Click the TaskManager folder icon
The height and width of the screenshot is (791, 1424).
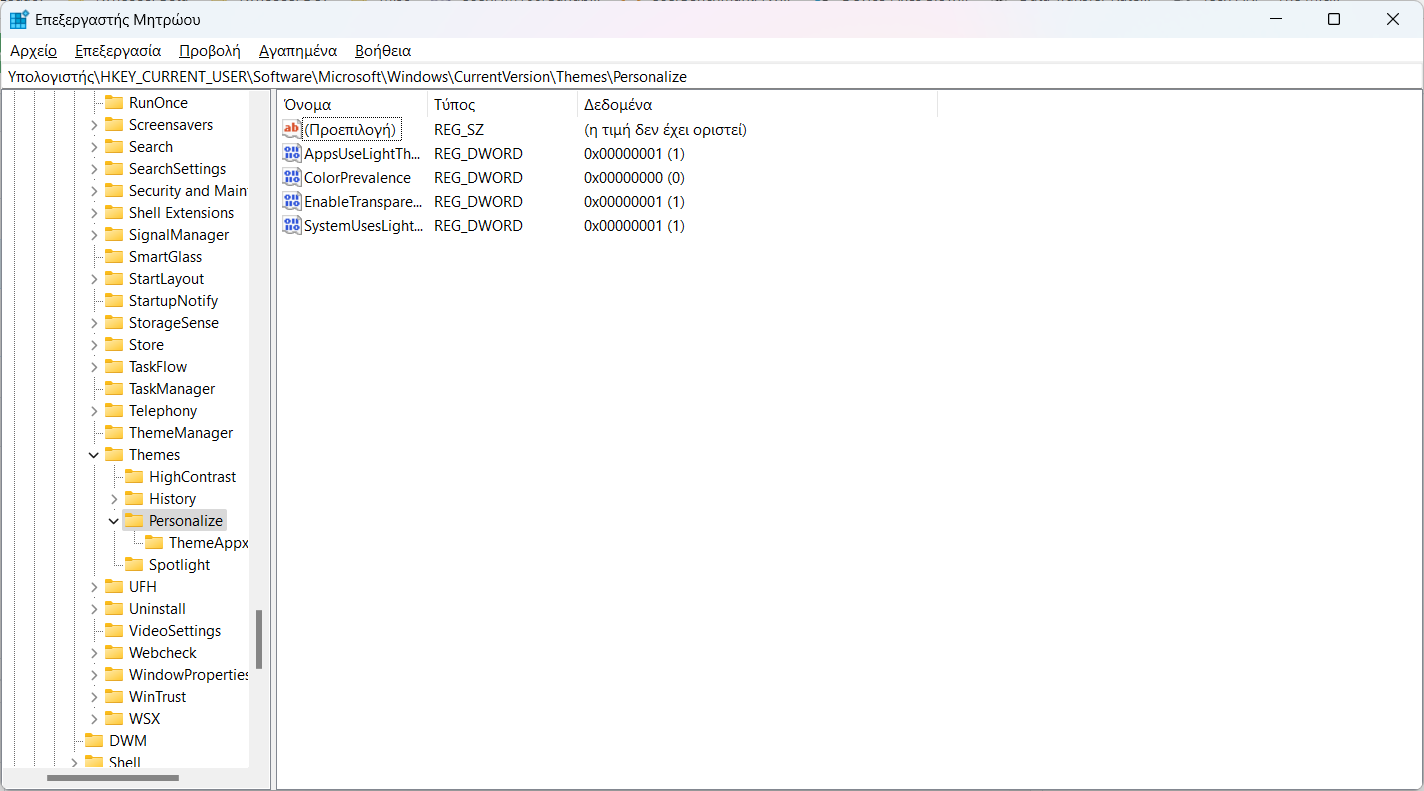pyautogui.click(x=113, y=388)
